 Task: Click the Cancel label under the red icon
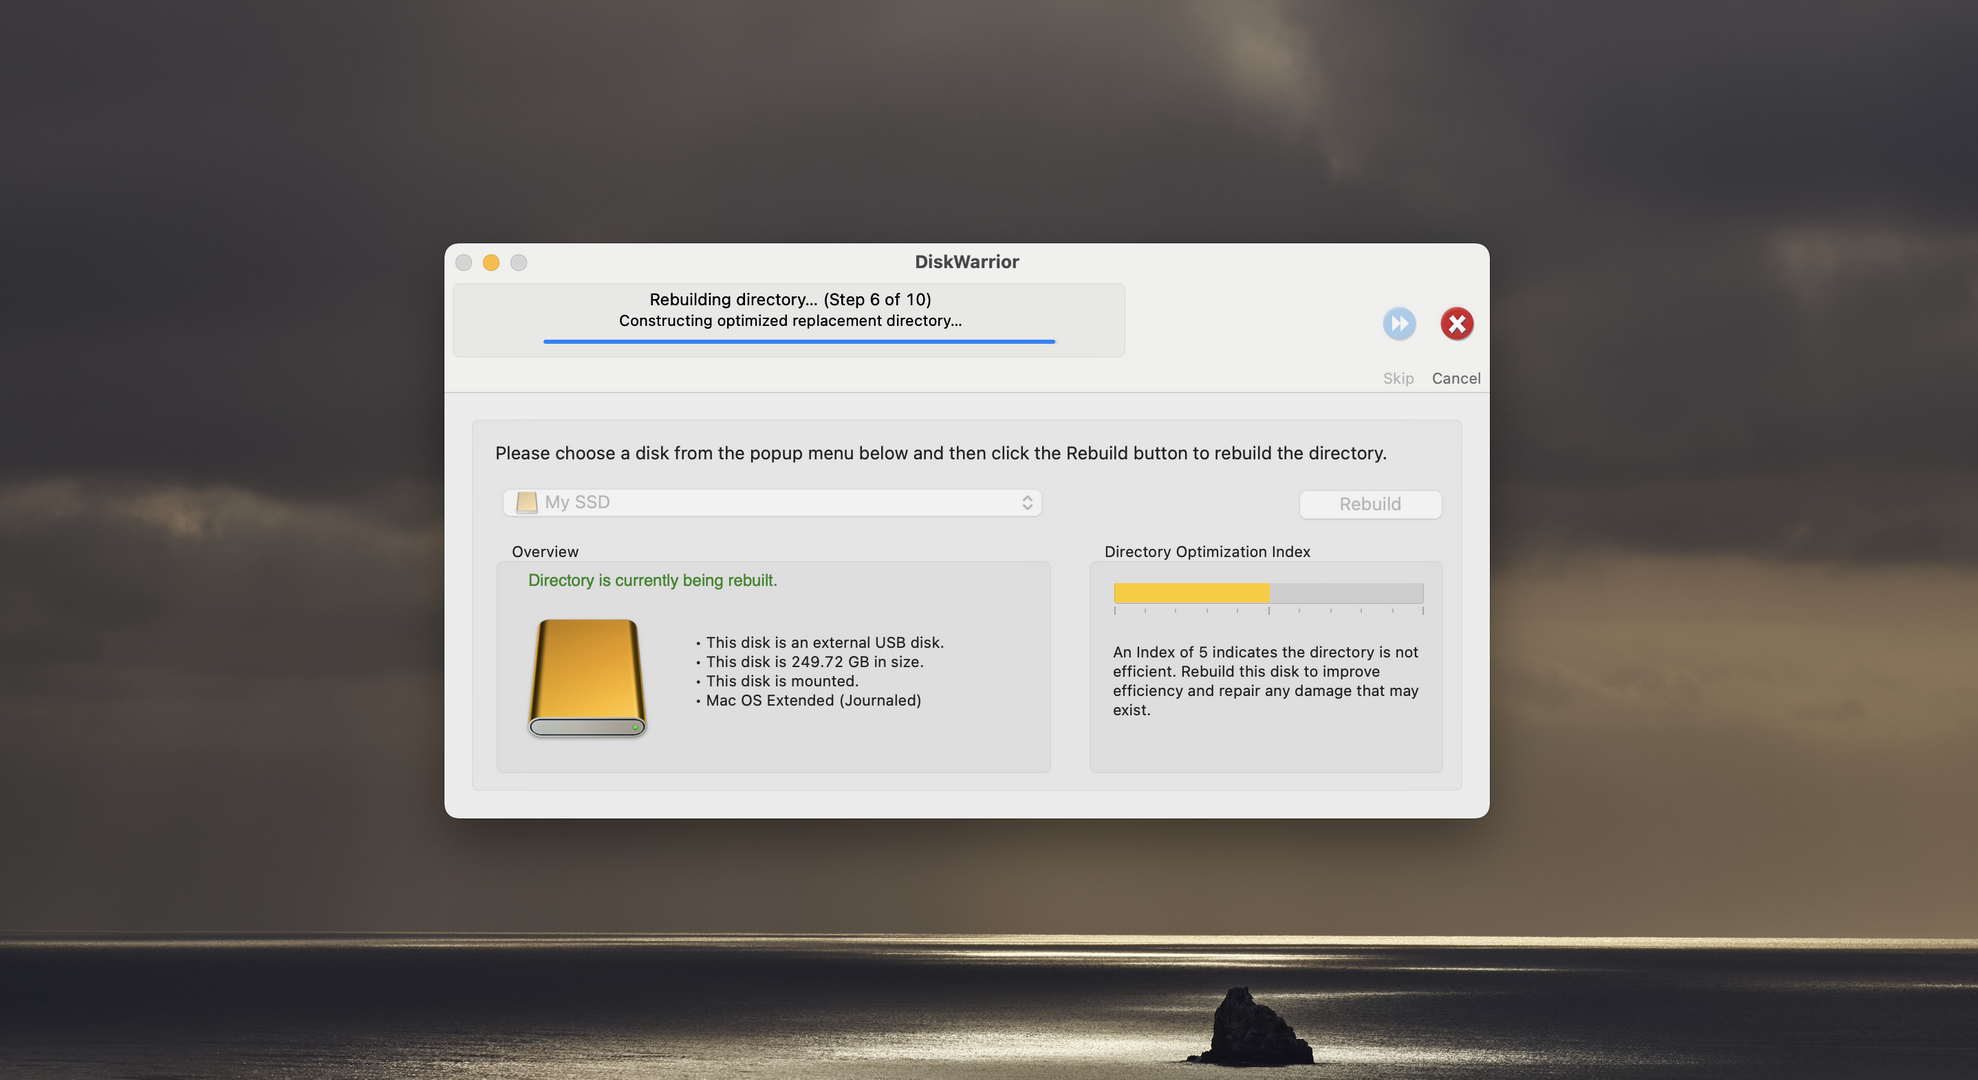(1456, 378)
